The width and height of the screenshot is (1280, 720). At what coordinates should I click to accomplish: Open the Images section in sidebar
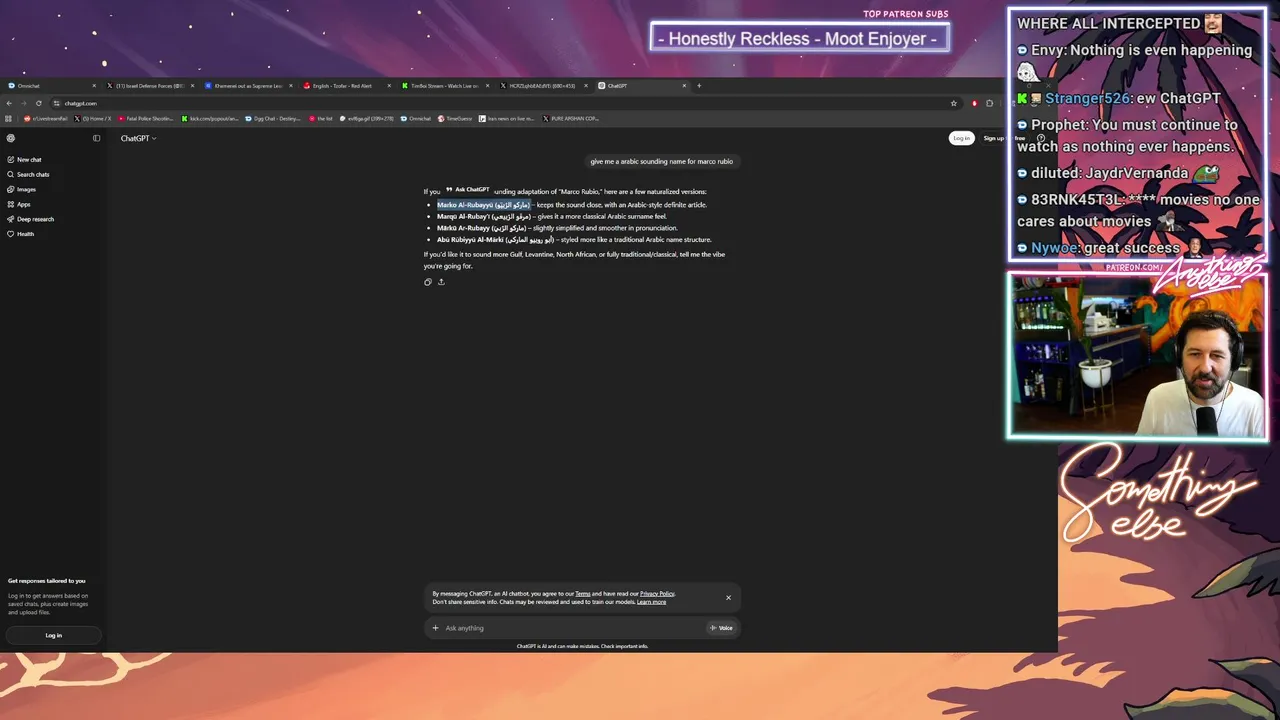(21, 189)
